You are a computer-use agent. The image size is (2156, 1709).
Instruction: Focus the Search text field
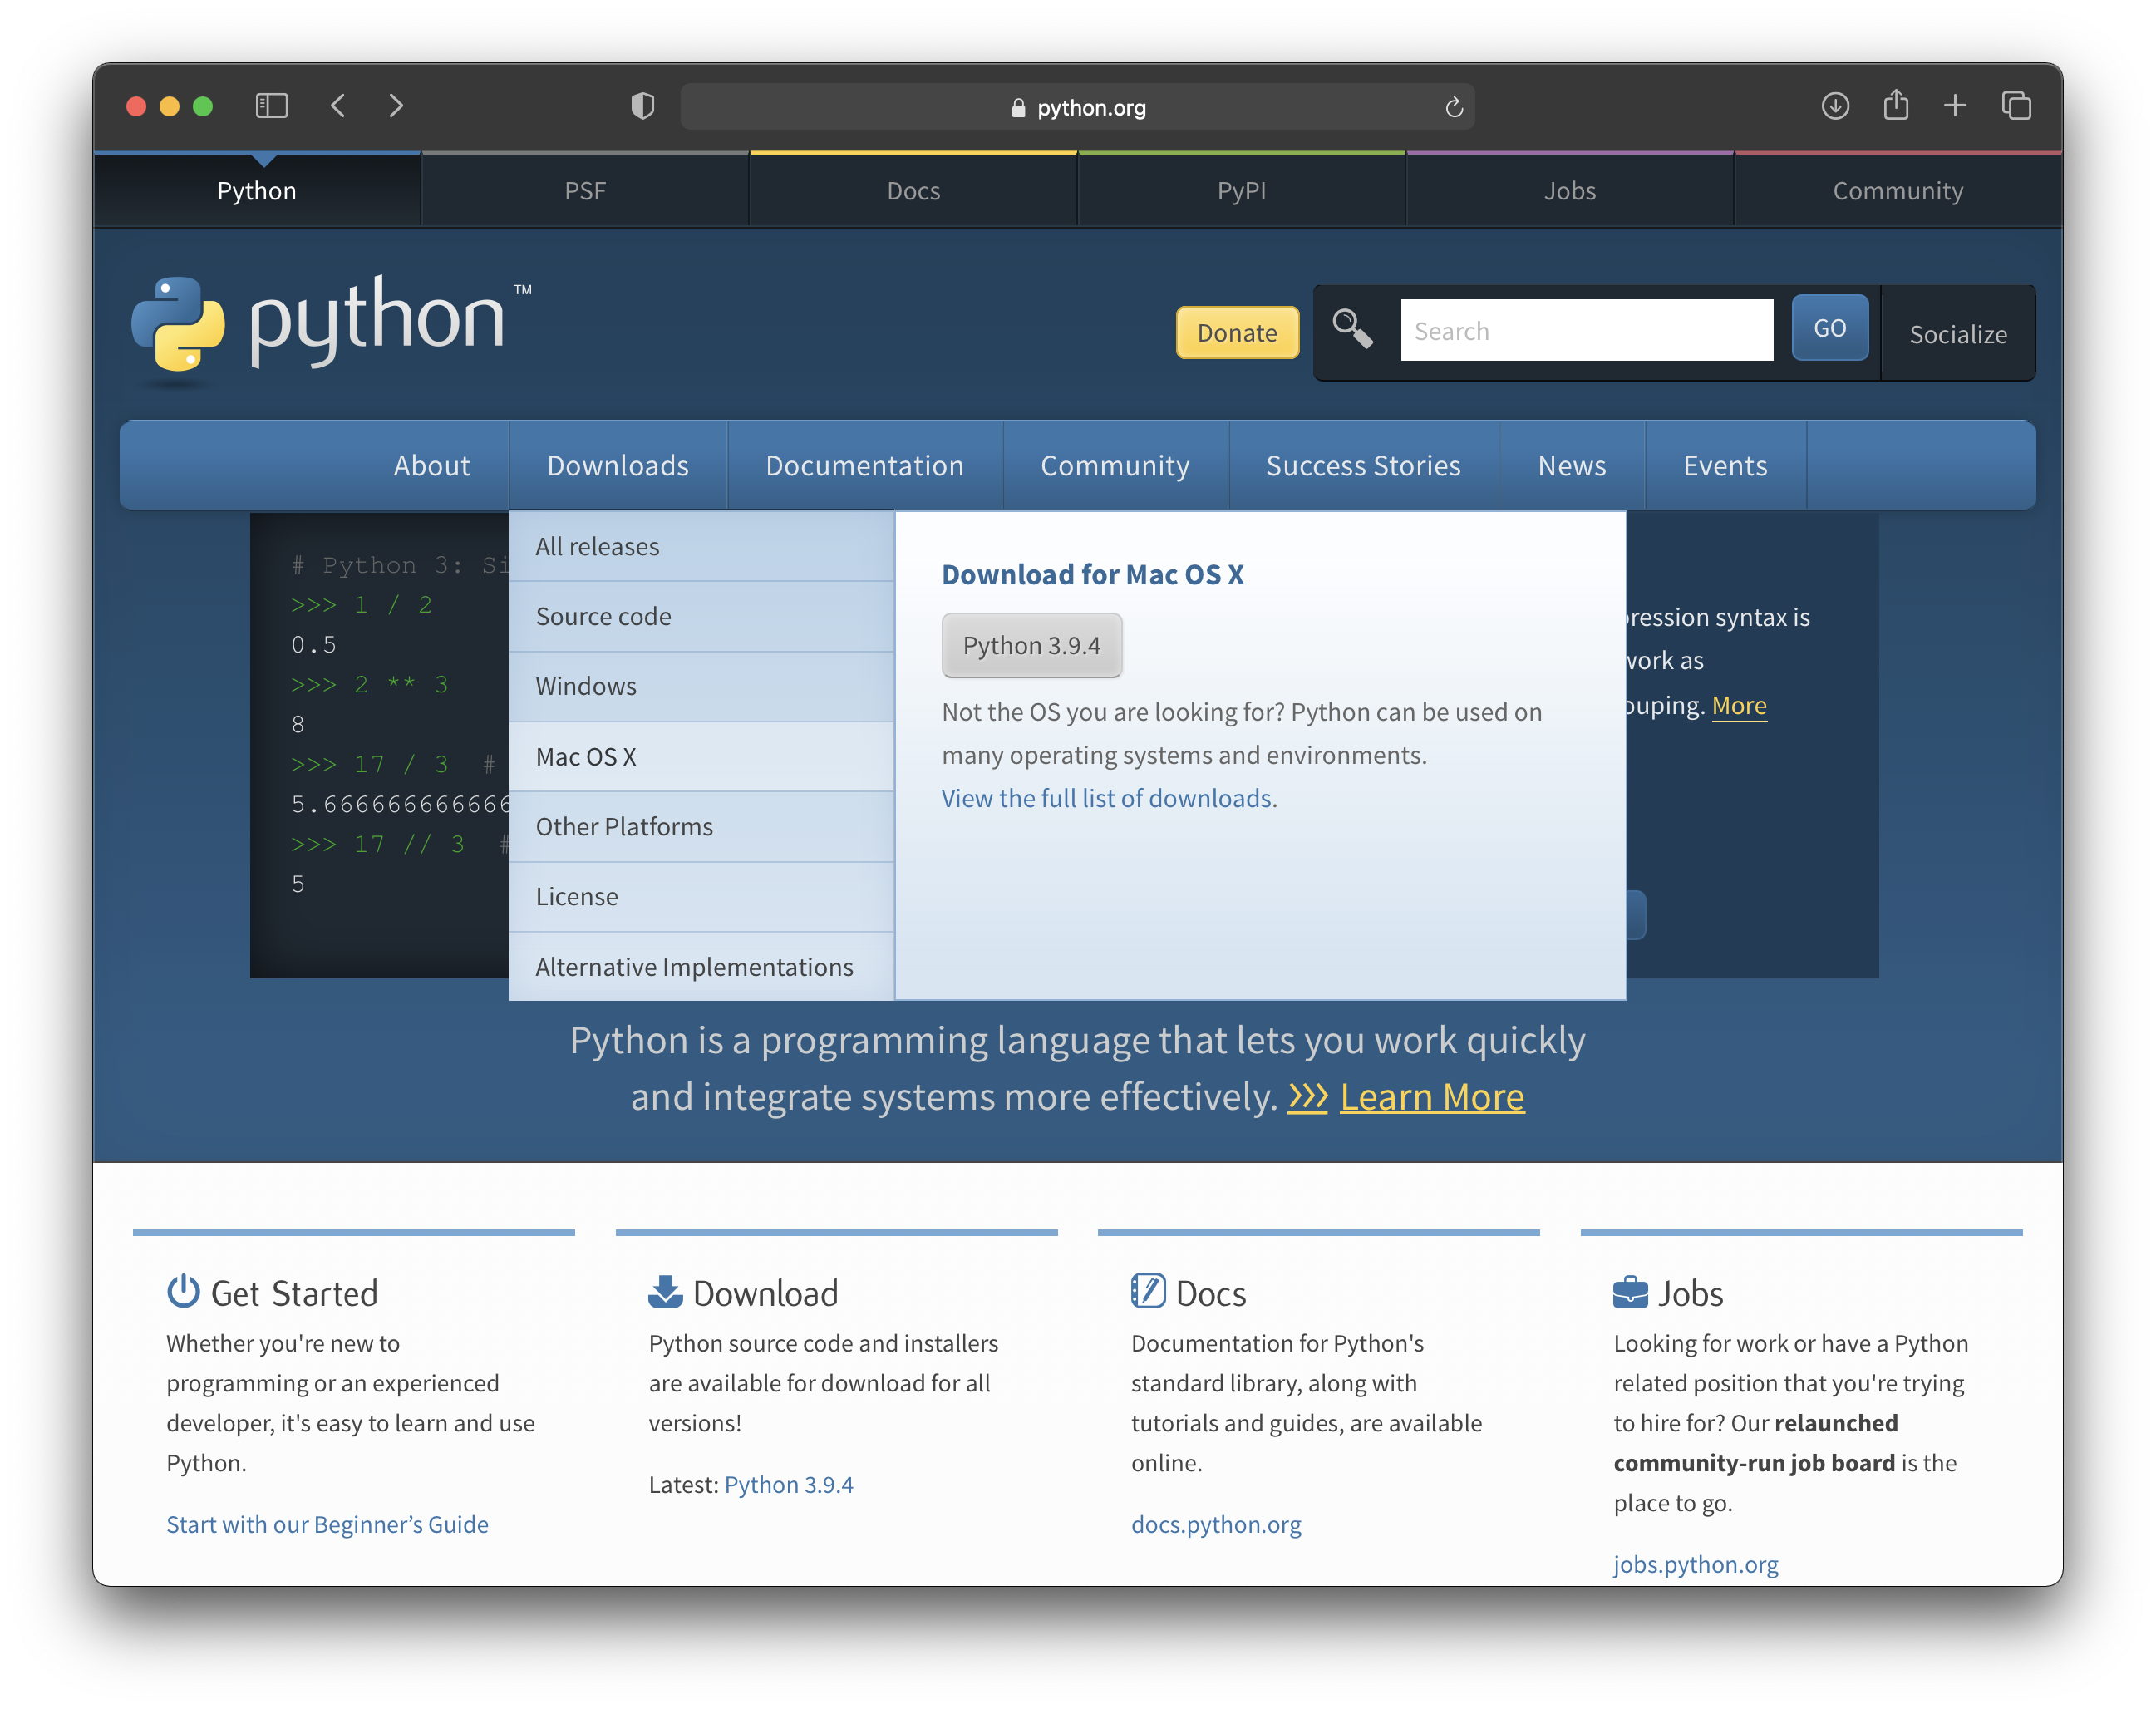(x=1587, y=330)
